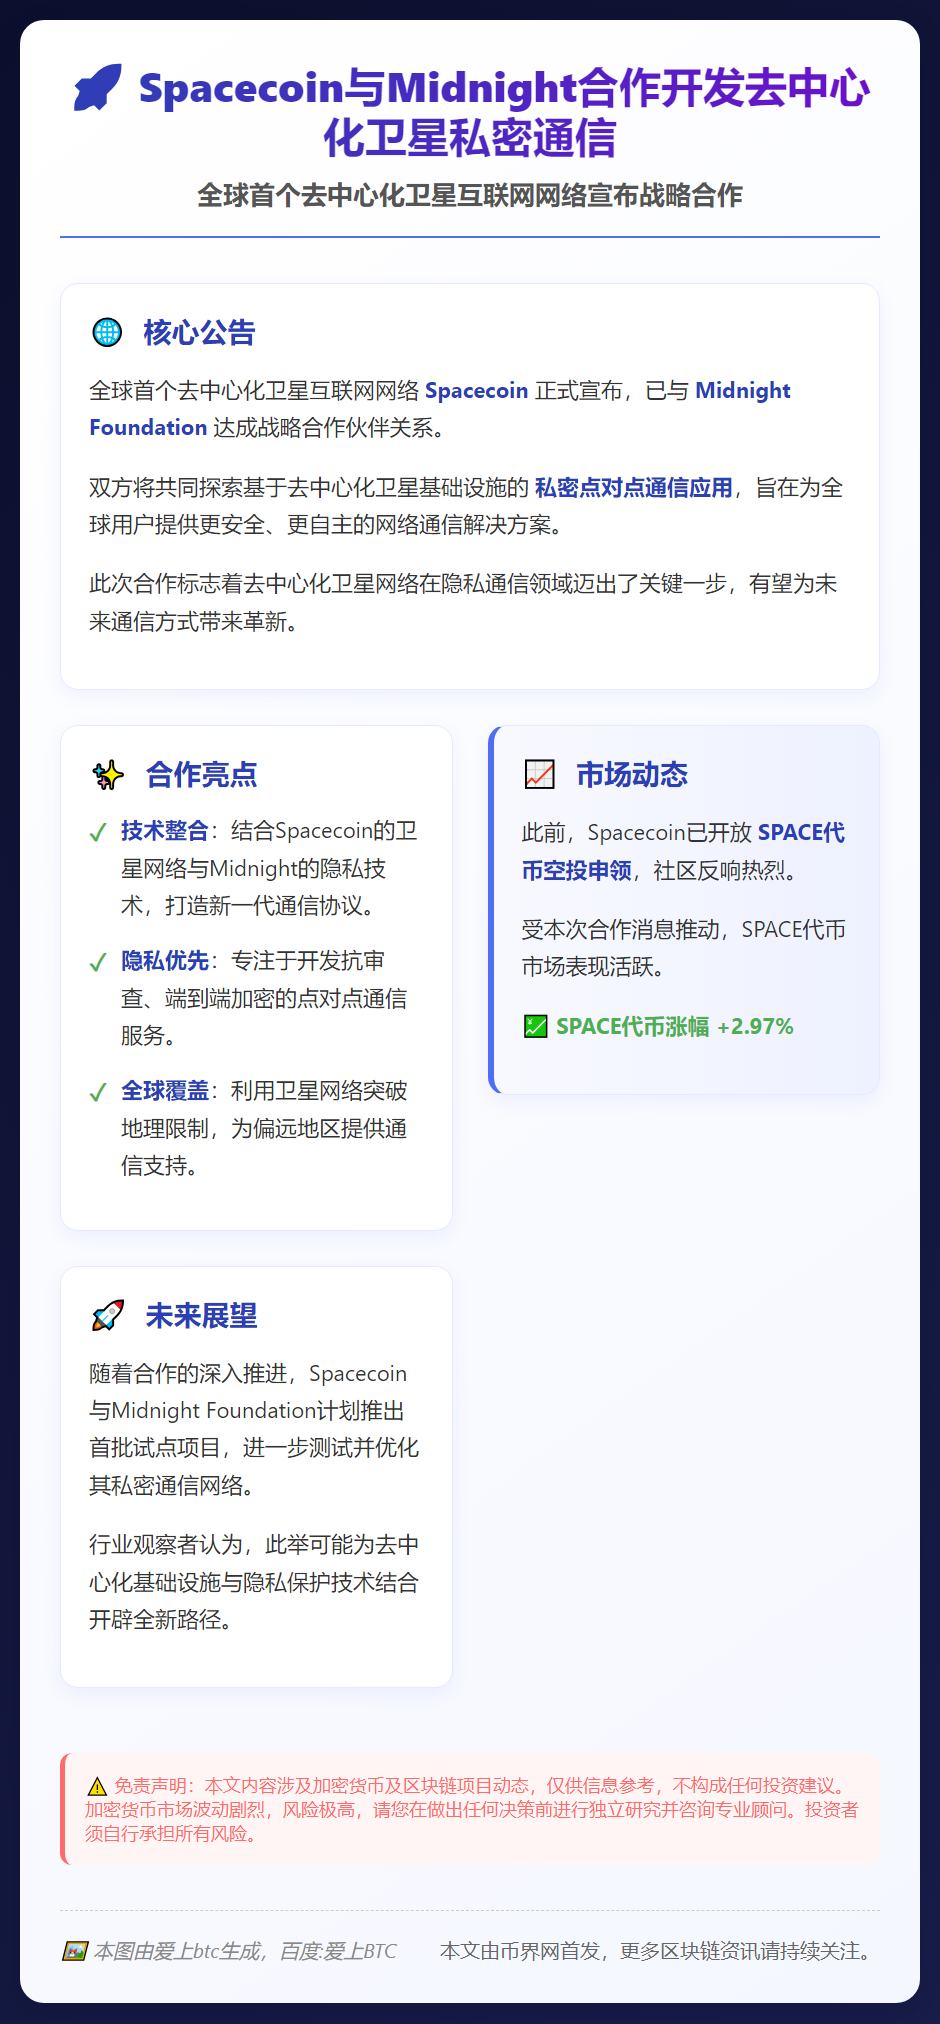
Task: Click the globe icon next to 核心公告
Action: 107,332
